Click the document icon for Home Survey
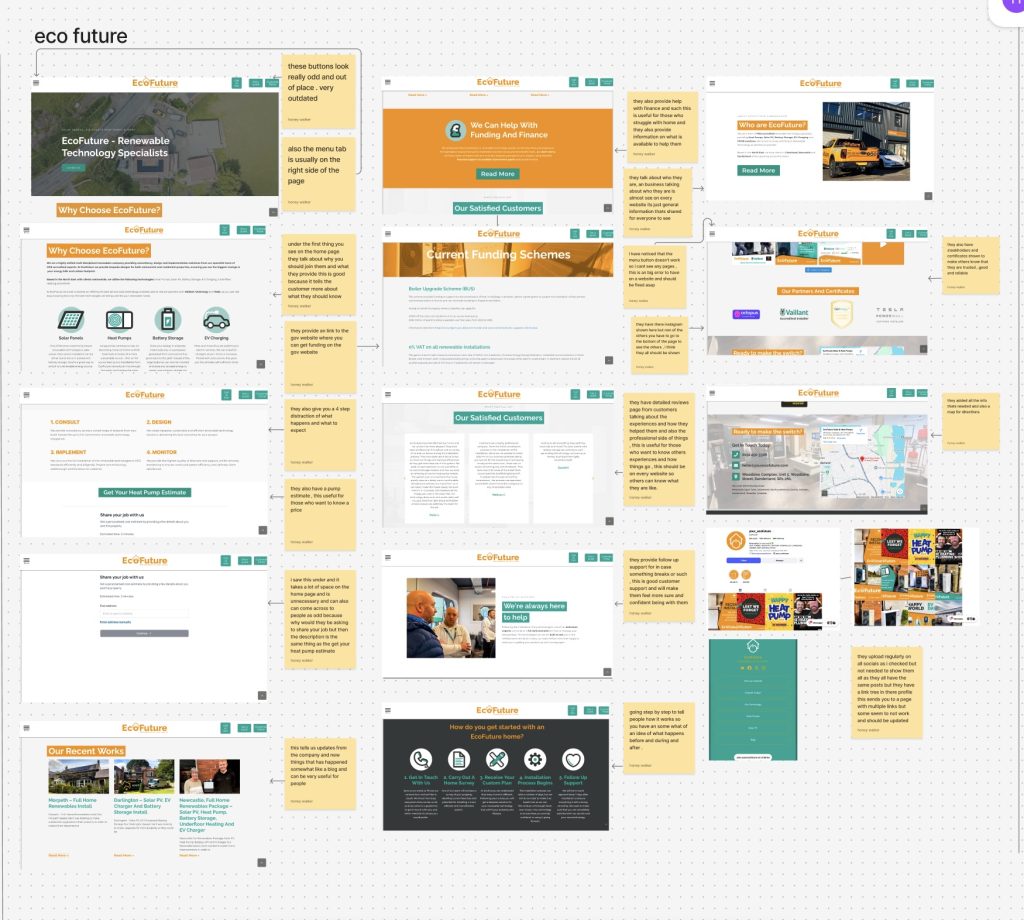Viewport: 1024px width, 920px height. [458, 759]
